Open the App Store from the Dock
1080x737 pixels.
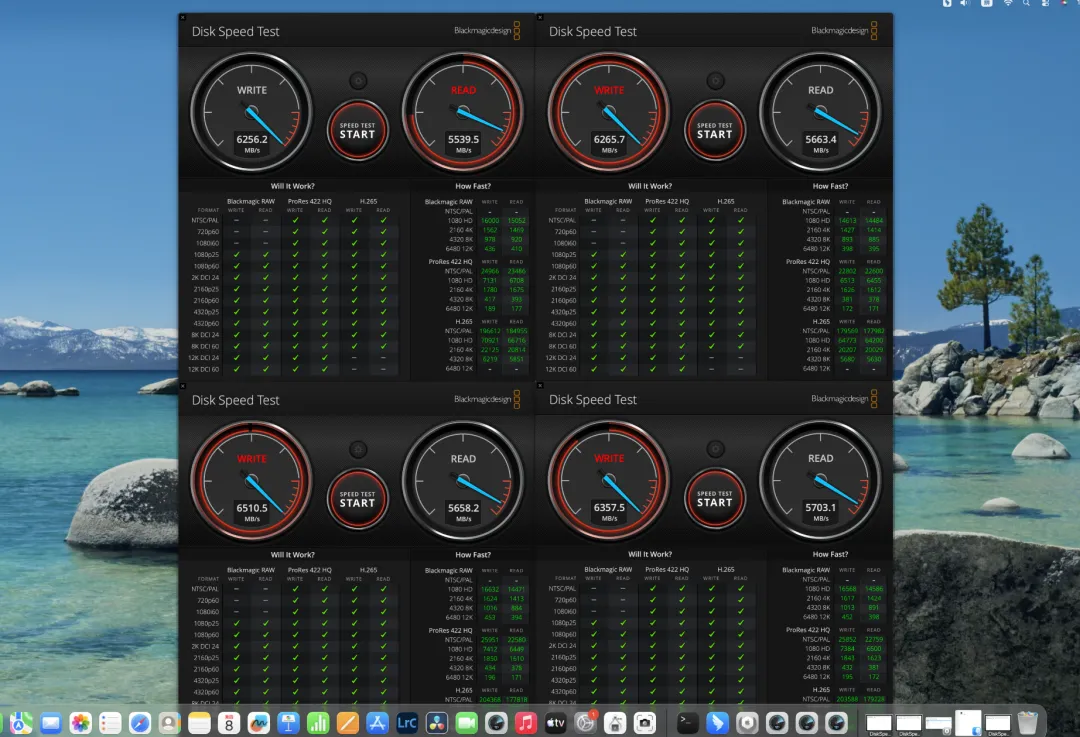(x=377, y=723)
